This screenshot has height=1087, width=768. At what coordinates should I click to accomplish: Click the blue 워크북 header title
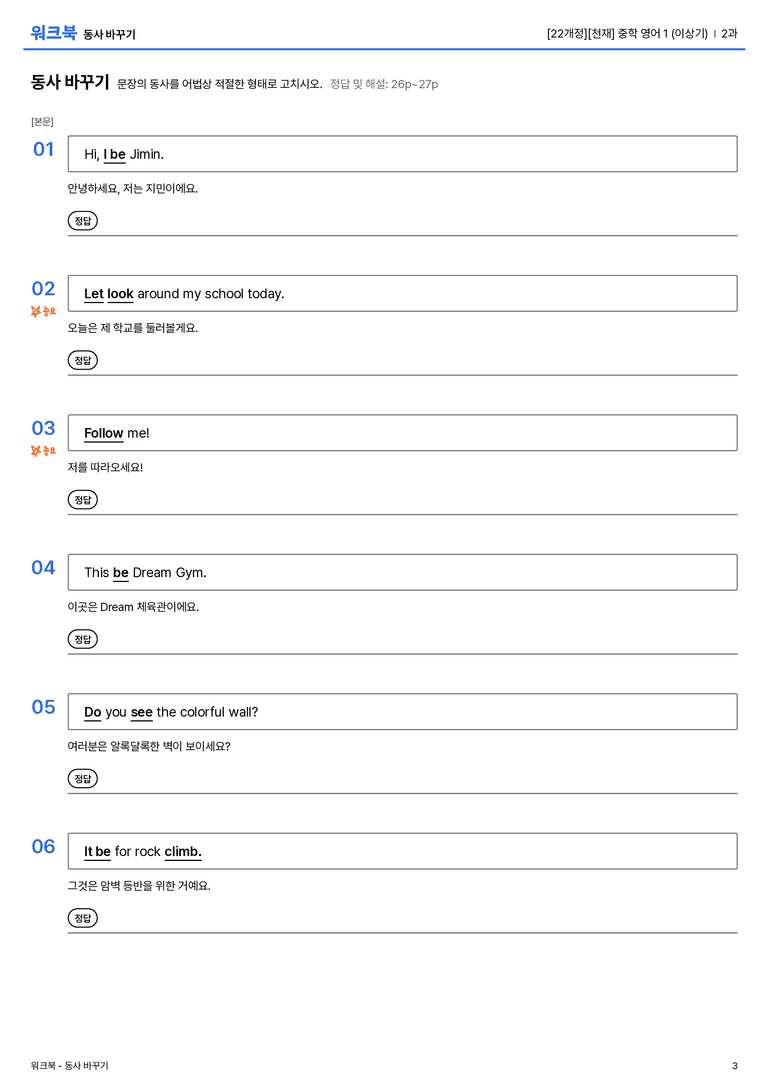[53, 33]
